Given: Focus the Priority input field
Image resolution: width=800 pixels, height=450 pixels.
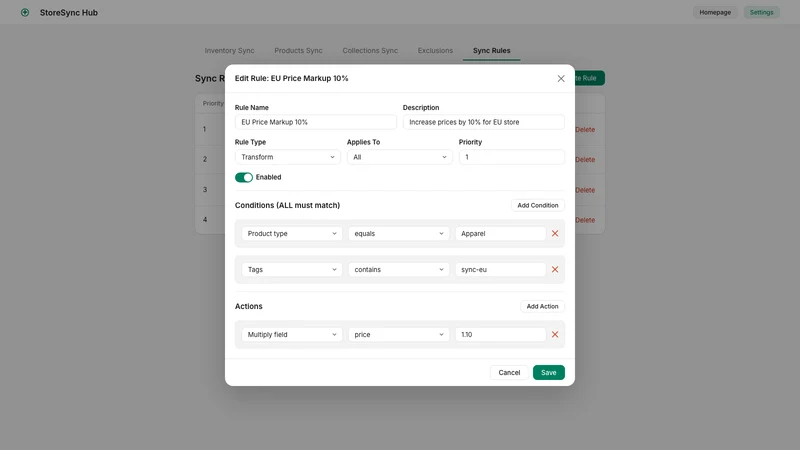Looking at the screenshot, I should point(512,157).
